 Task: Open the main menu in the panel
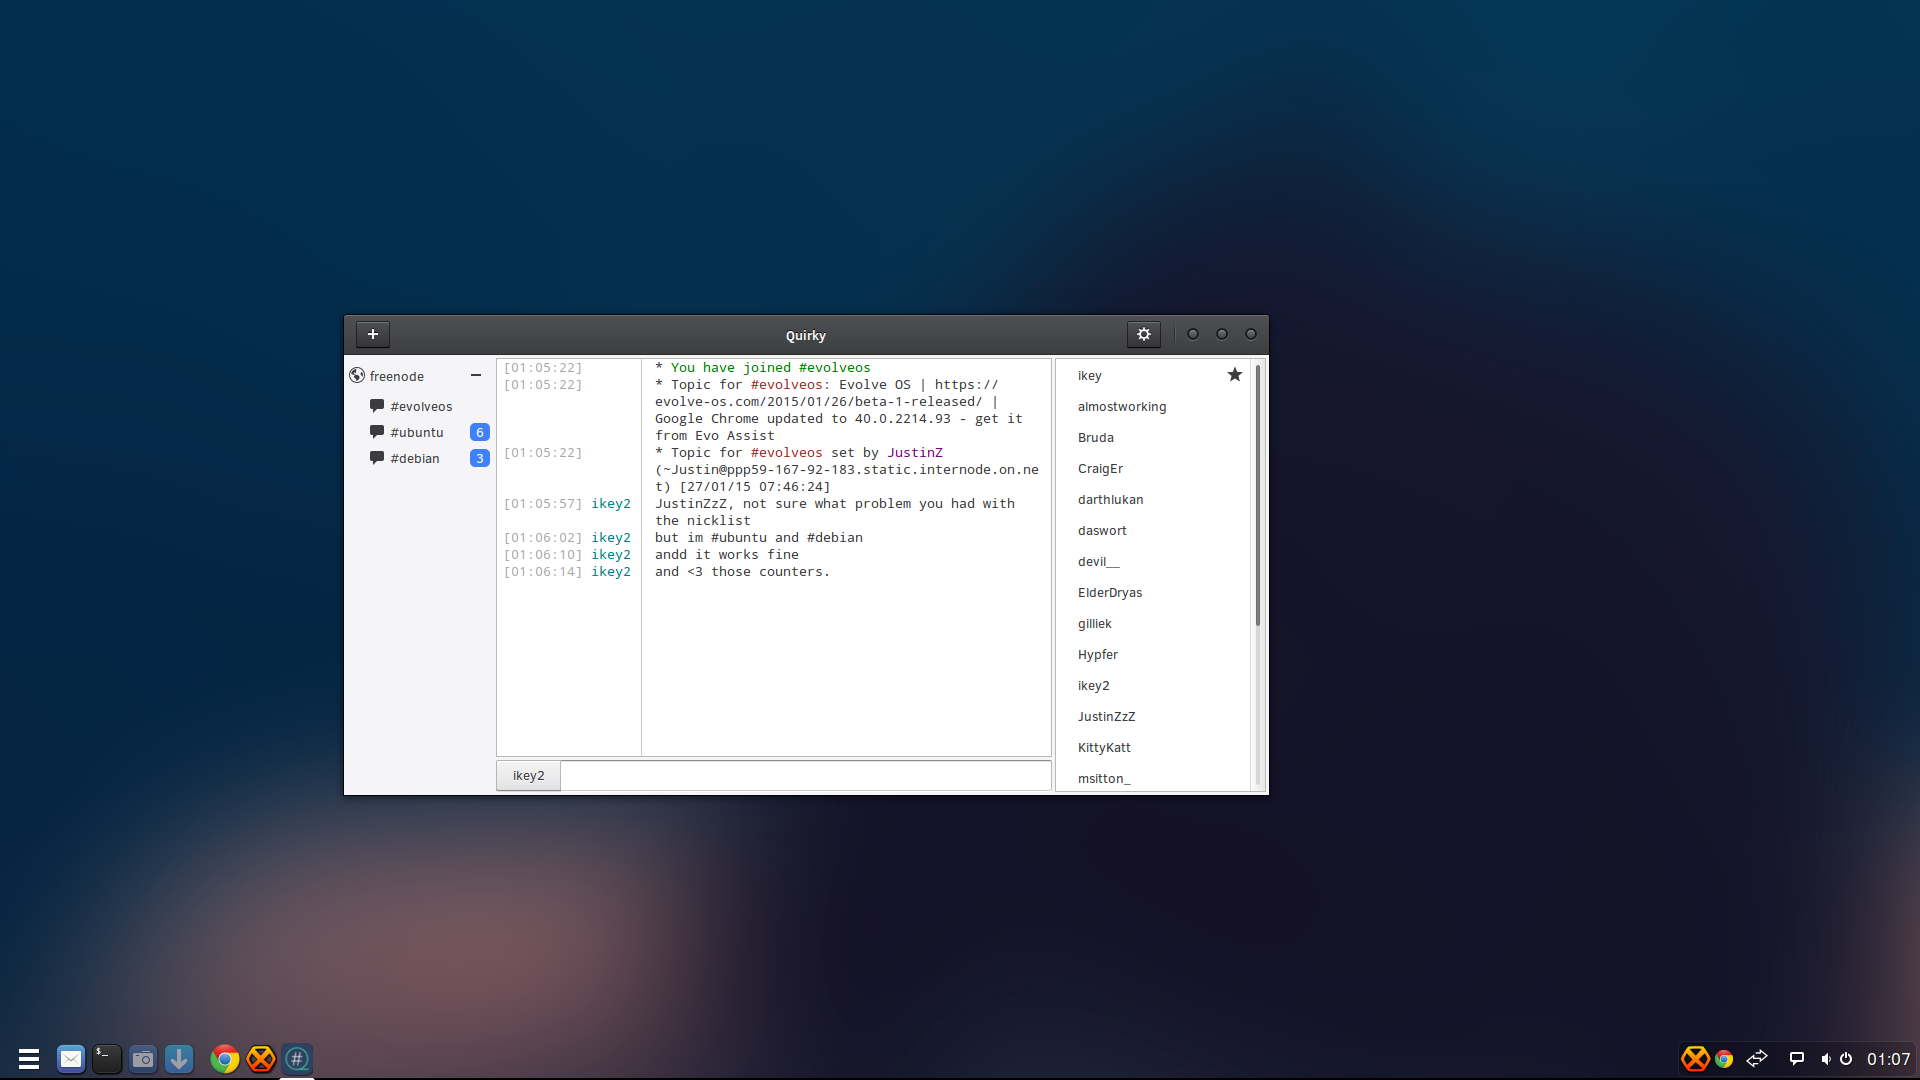(x=29, y=1059)
